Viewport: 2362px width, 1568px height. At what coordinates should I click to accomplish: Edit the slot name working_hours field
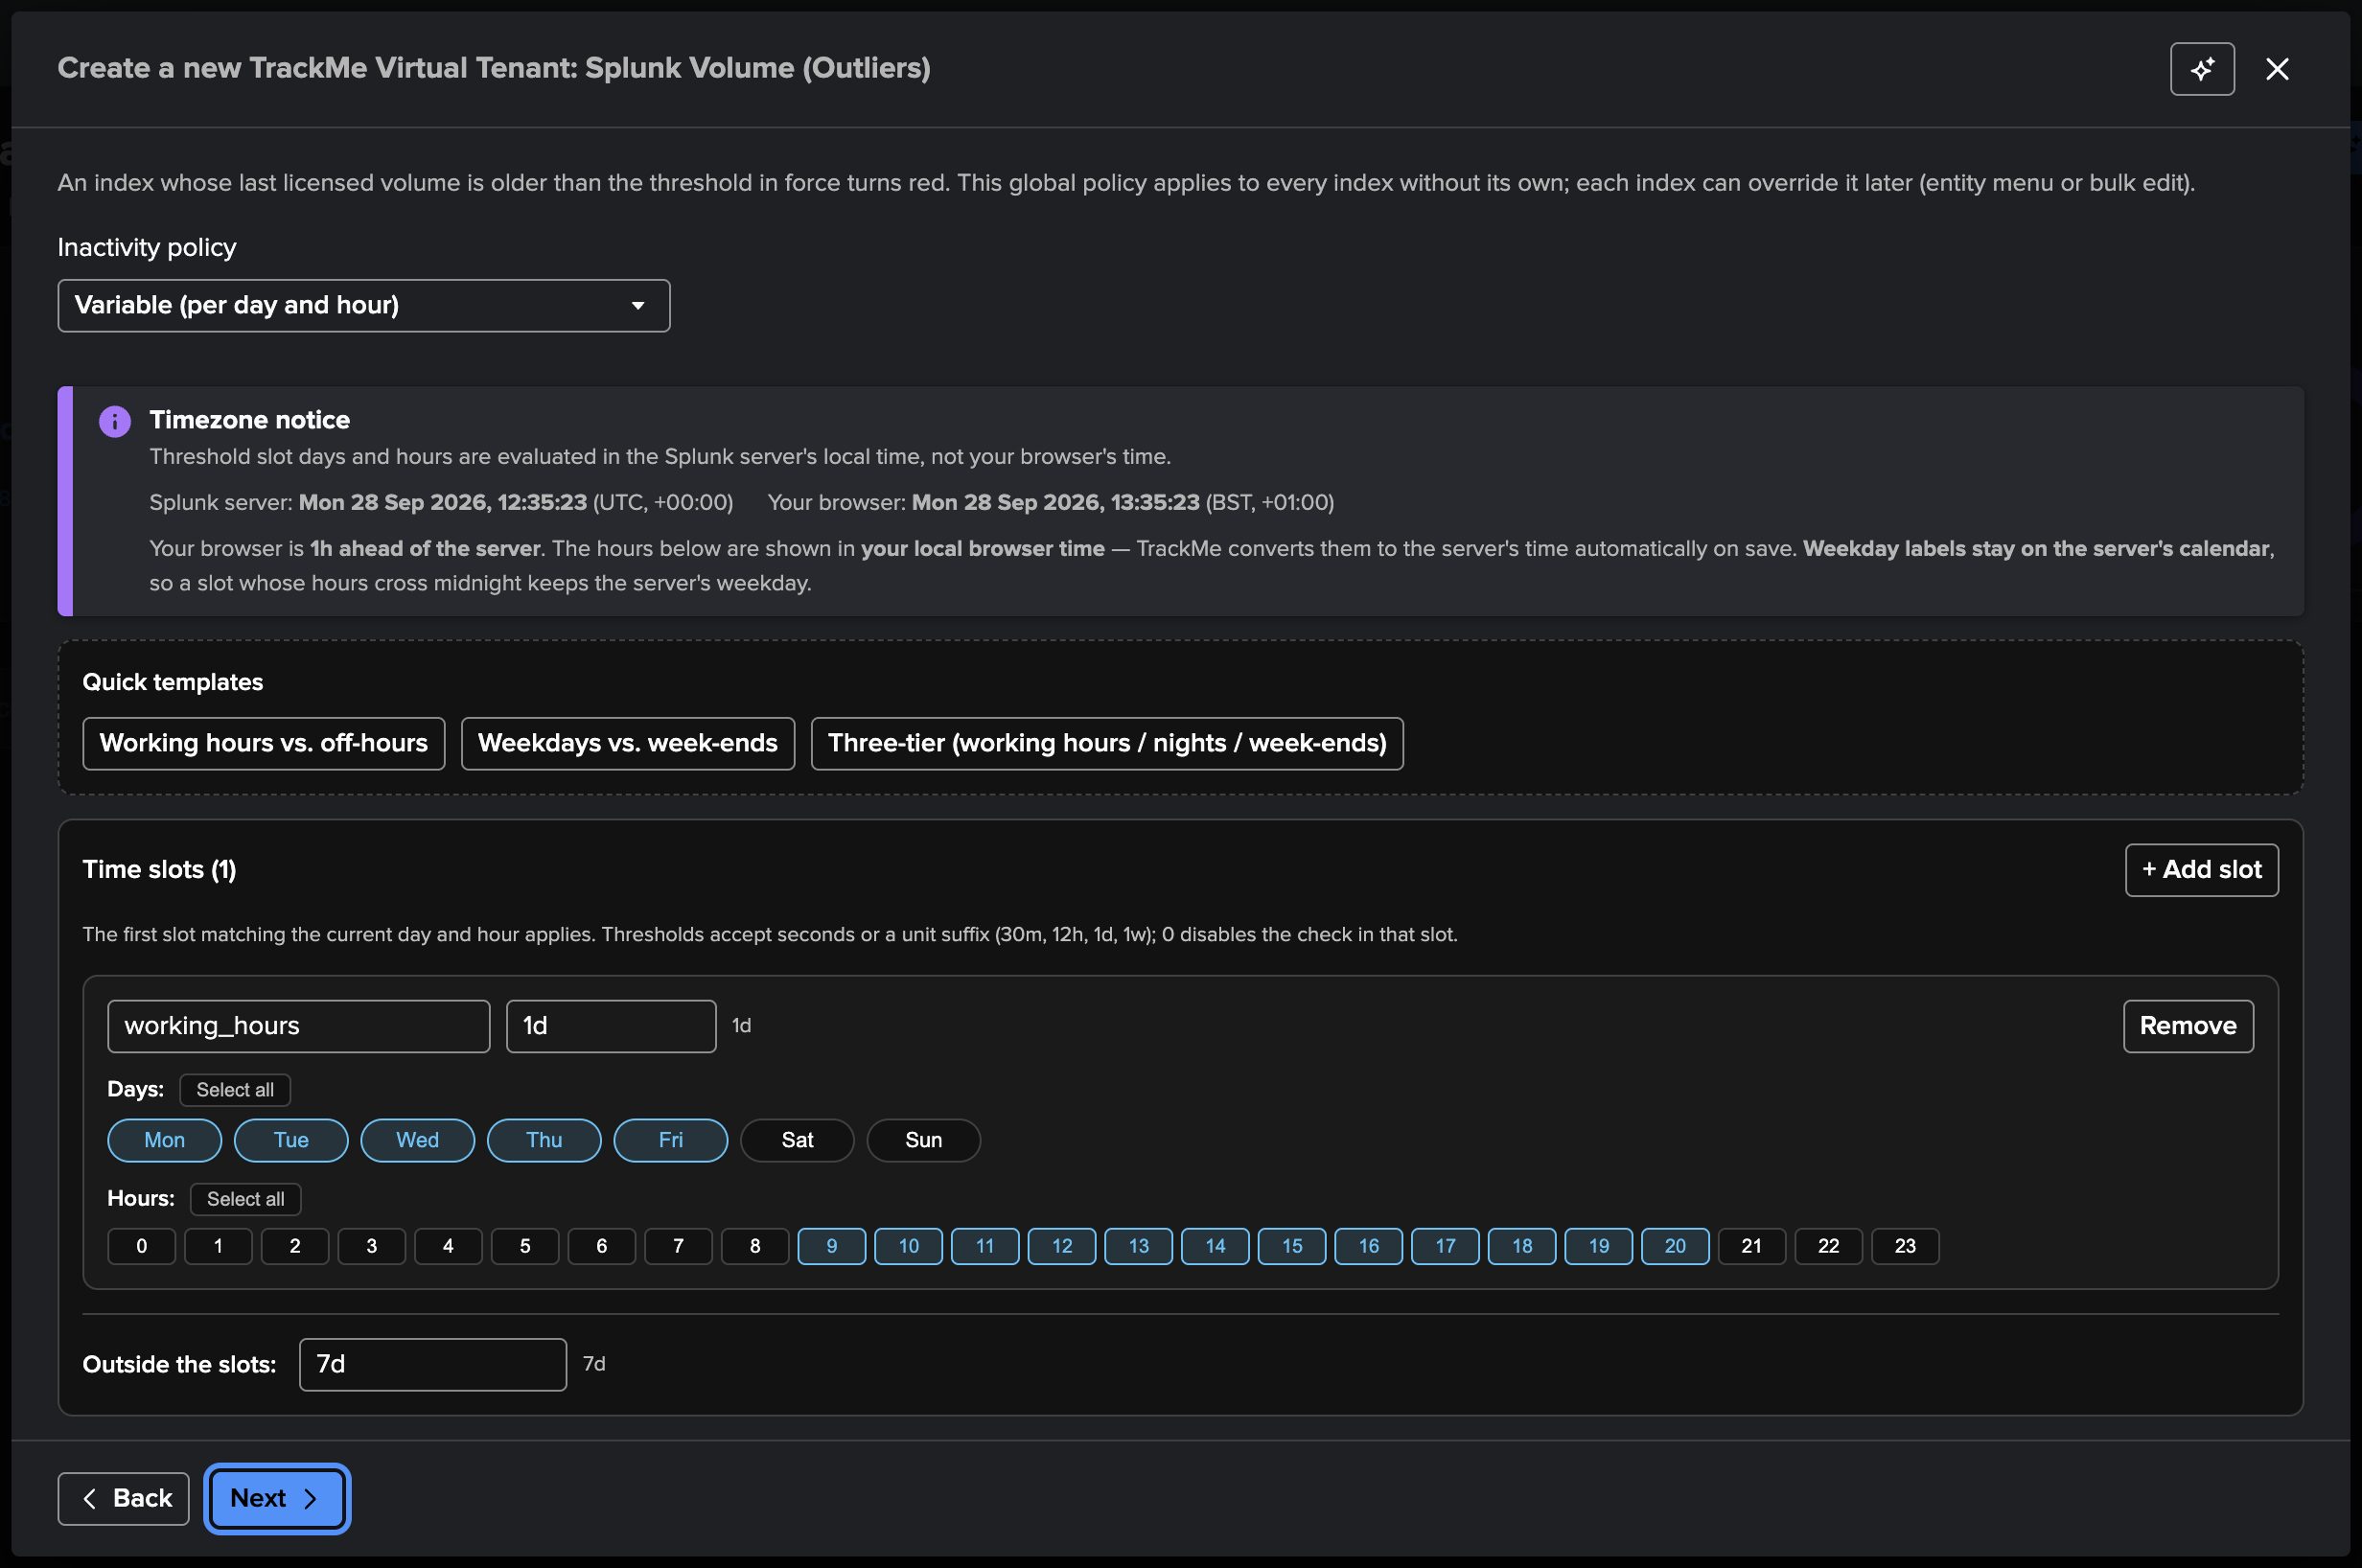(x=299, y=1026)
